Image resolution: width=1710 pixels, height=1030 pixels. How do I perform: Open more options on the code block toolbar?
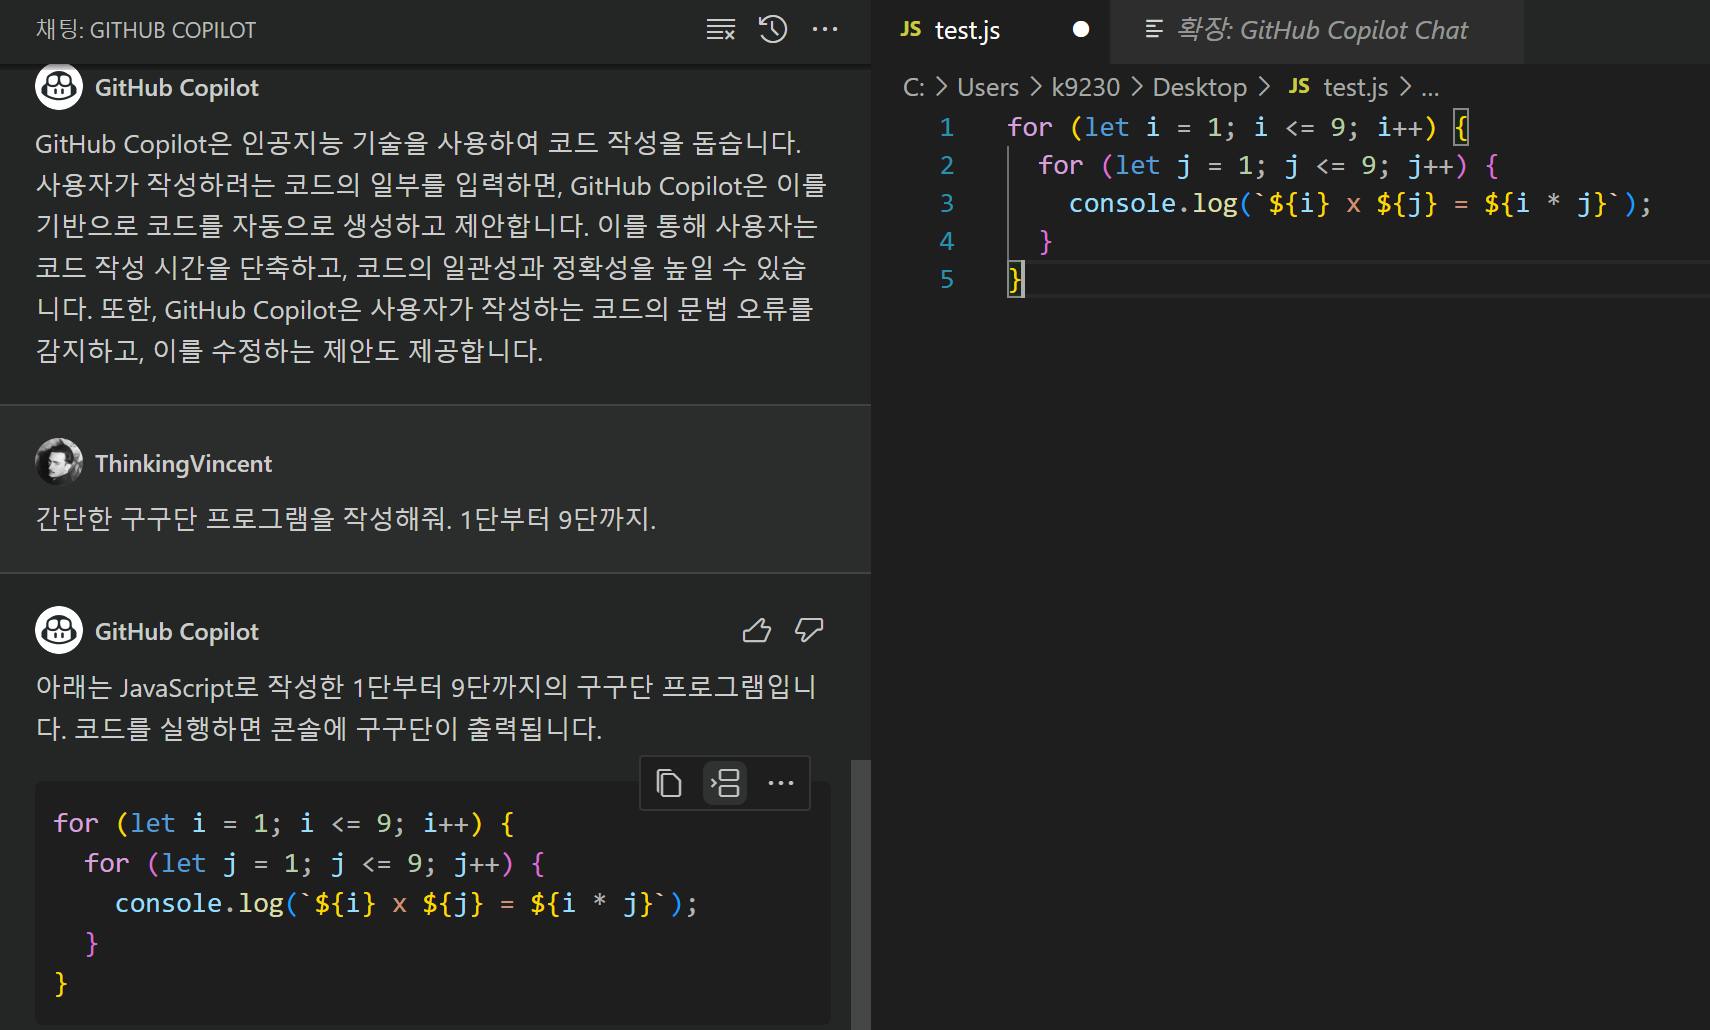pyautogui.click(x=781, y=783)
